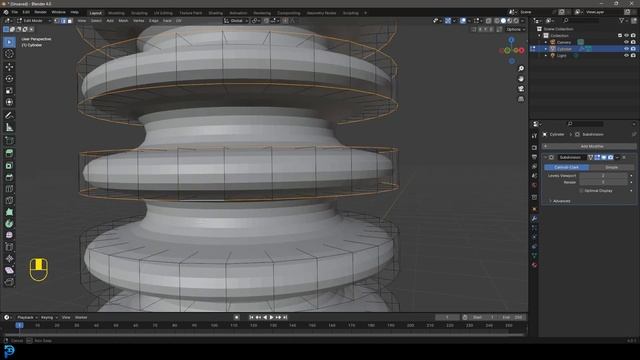Expand the Light tree item
The image size is (640, 360).
[546, 55]
